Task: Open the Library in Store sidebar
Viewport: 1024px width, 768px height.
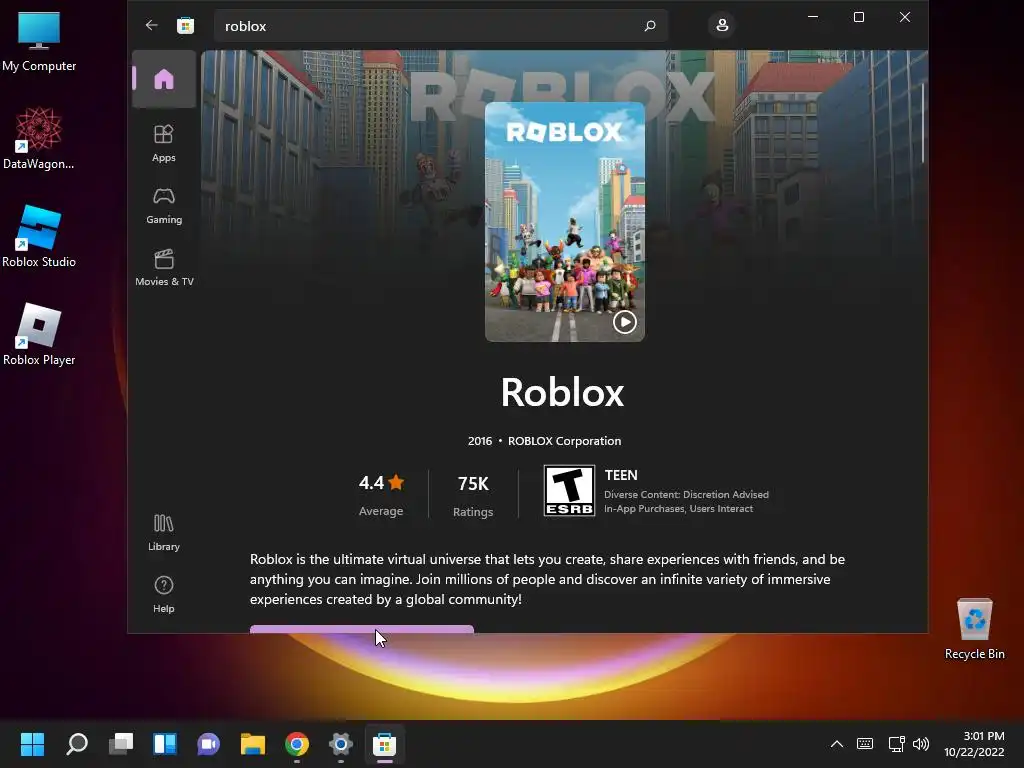Action: click(x=164, y=532)
